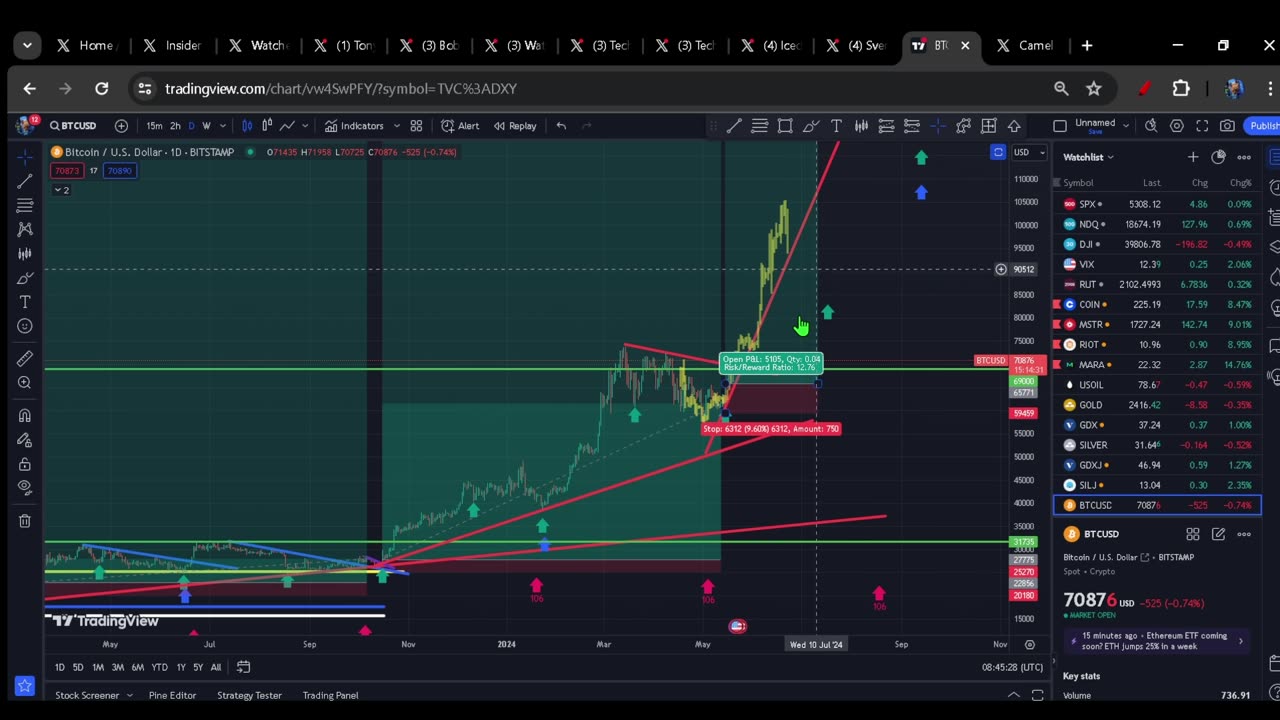Select the zoom in tool
Viewport: 1280px width, 720px height.
point(25,382)
